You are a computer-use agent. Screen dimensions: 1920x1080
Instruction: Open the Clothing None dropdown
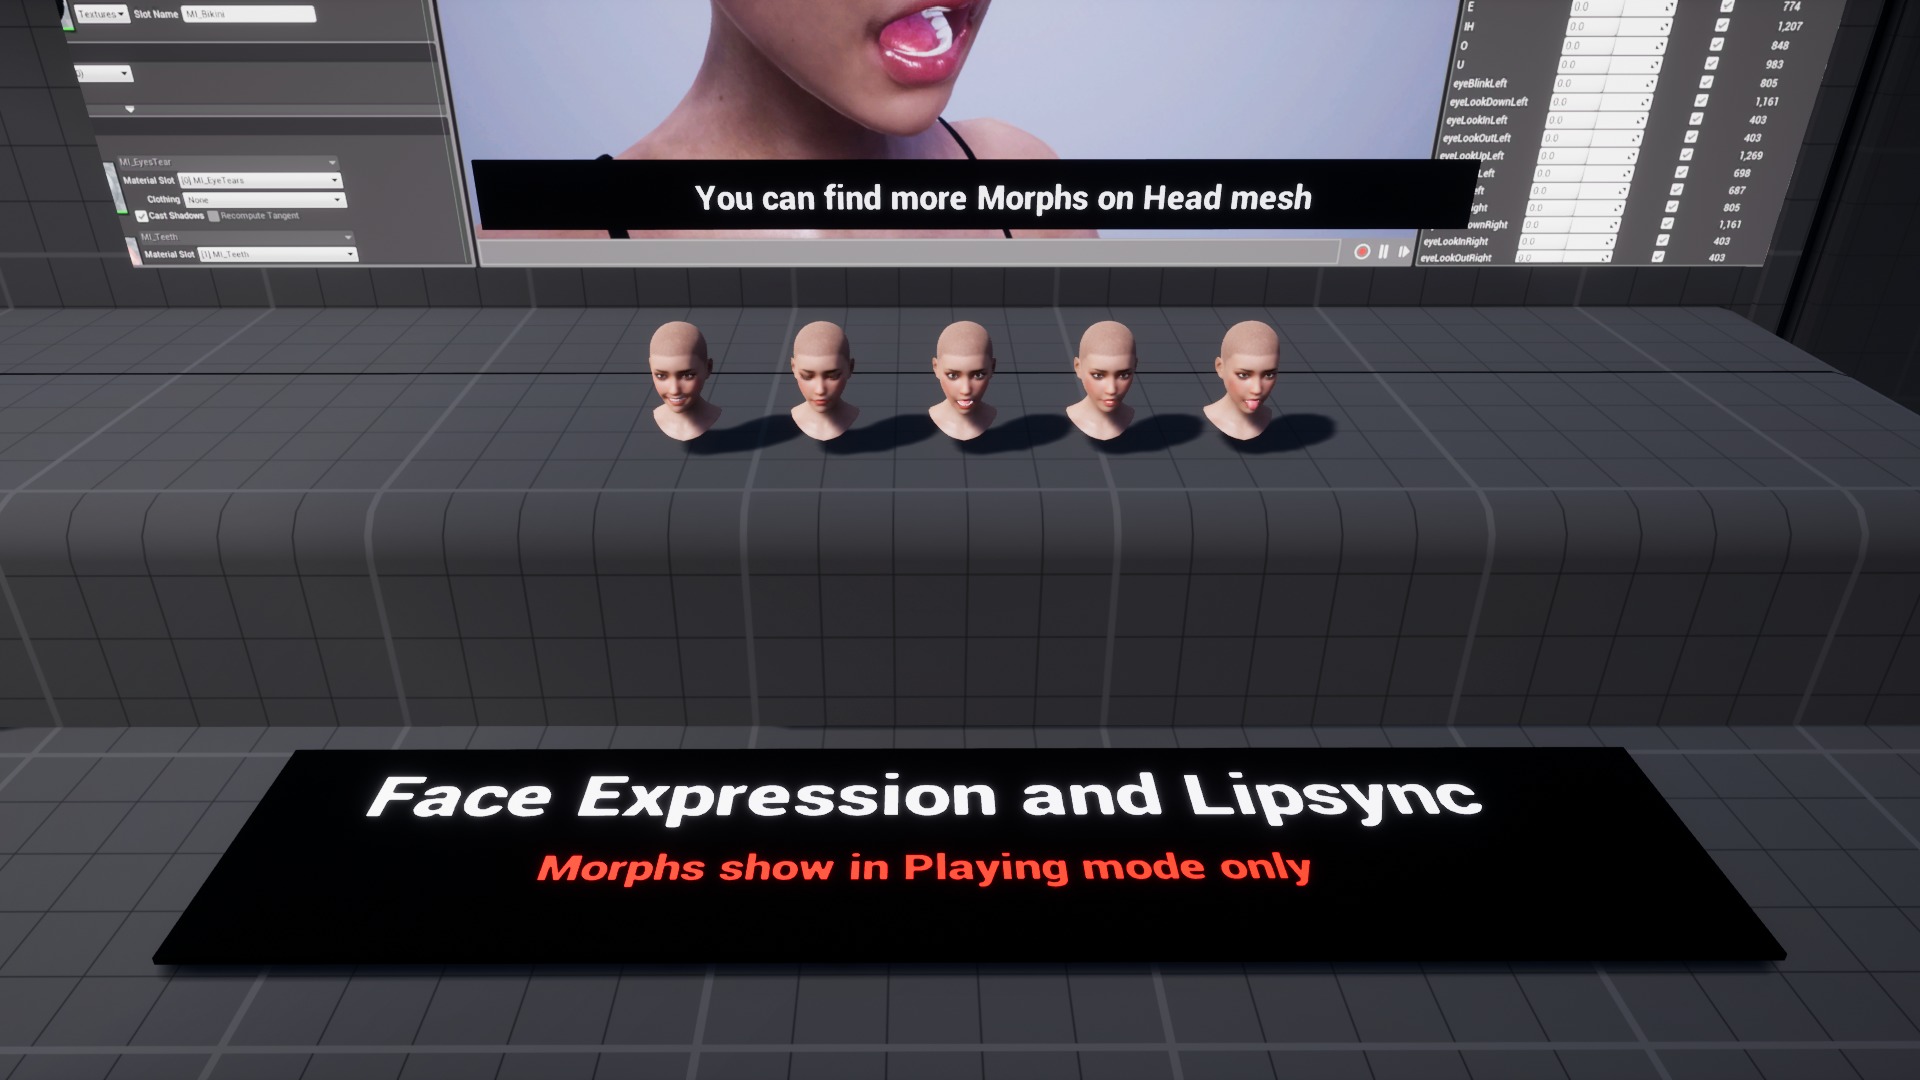pyautogui.click(x=264, y=200)
